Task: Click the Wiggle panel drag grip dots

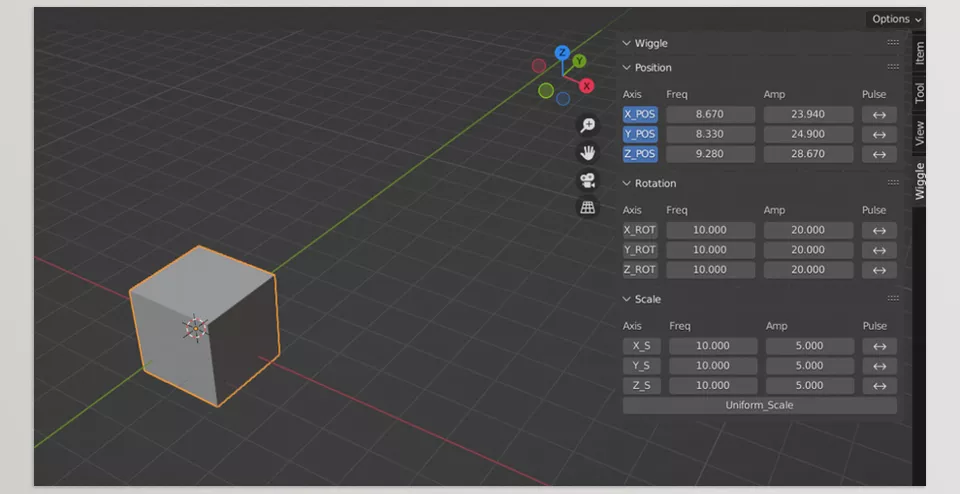Action: click(893, 42)
